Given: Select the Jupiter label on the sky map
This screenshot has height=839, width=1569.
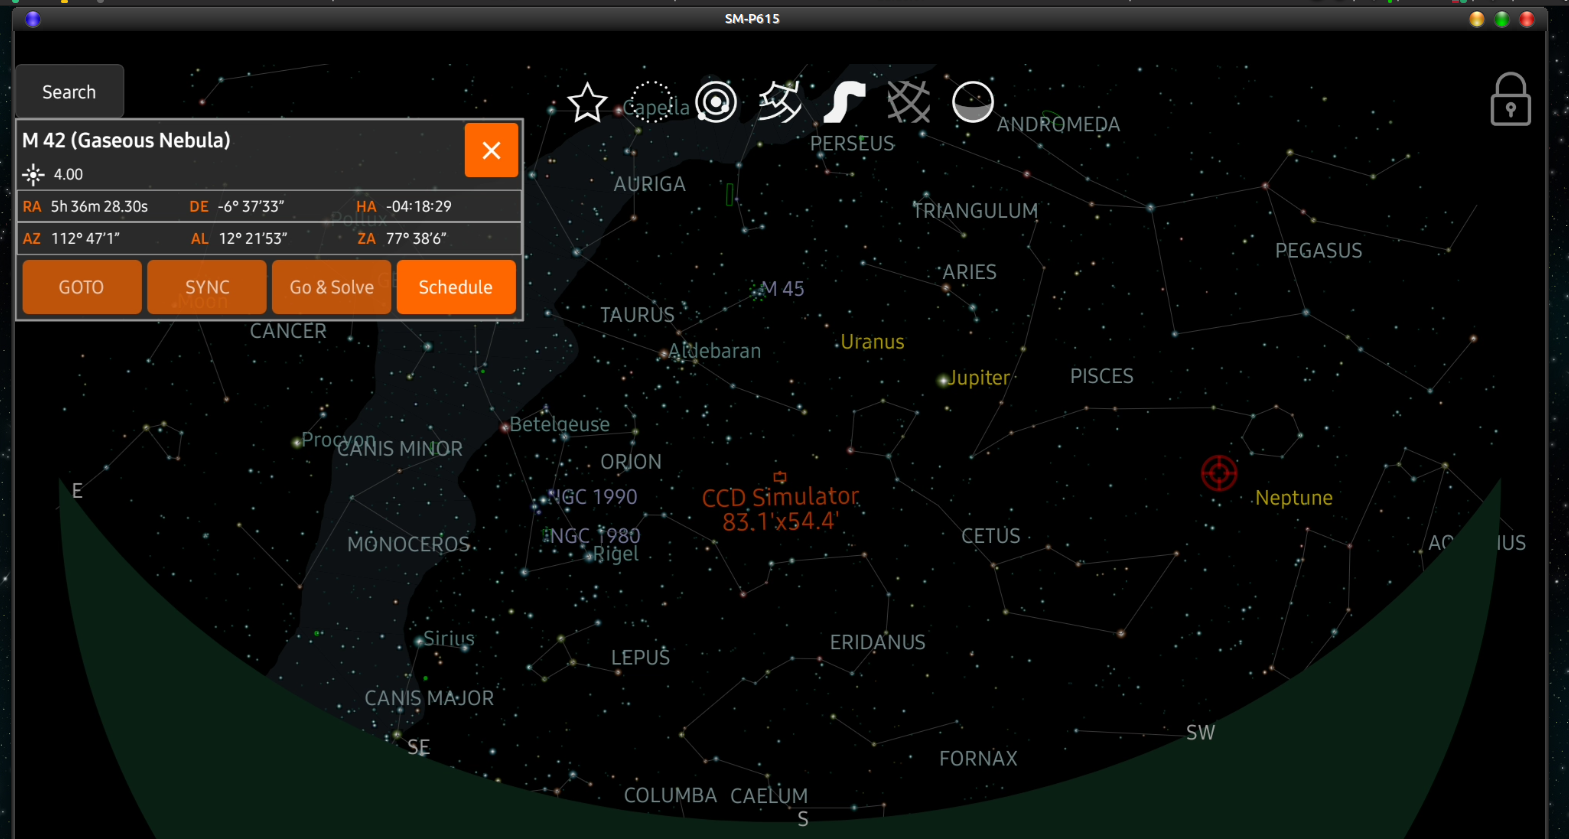Looking at the screenshot, I should coord(979,378).
